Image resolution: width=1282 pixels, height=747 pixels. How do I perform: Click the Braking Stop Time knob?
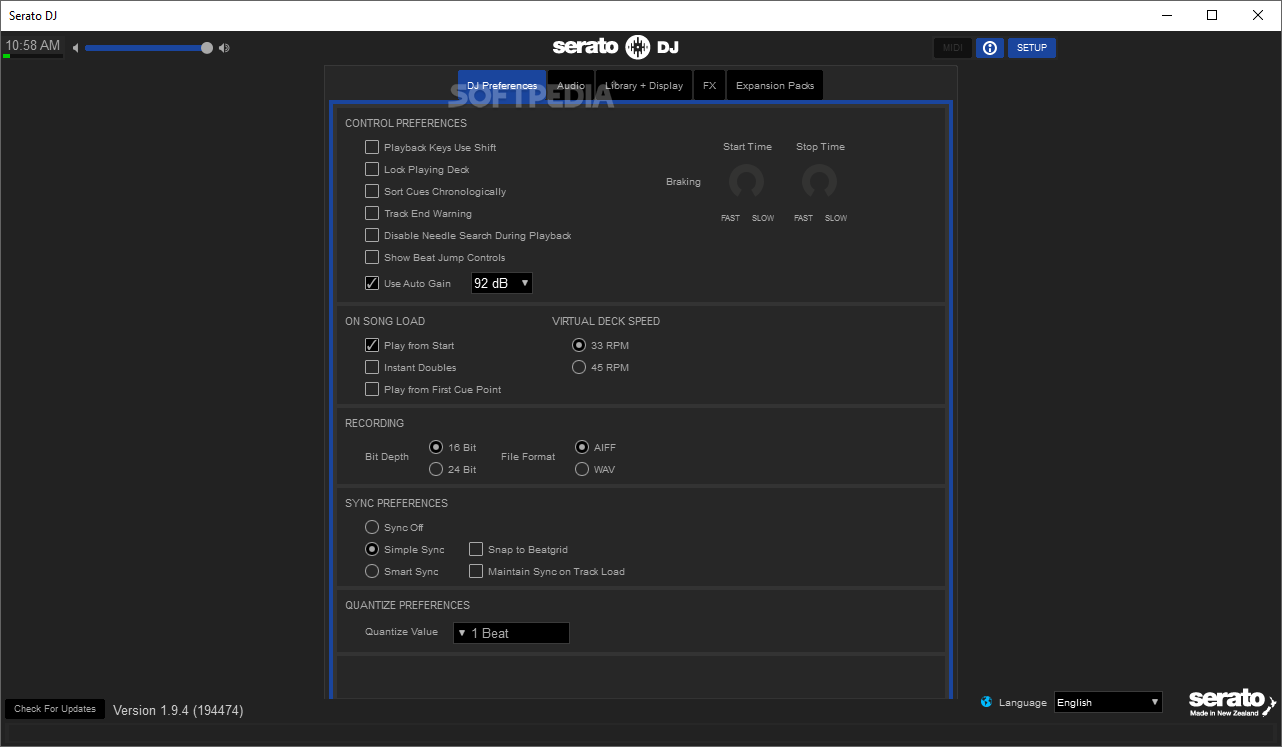point(819,182)
